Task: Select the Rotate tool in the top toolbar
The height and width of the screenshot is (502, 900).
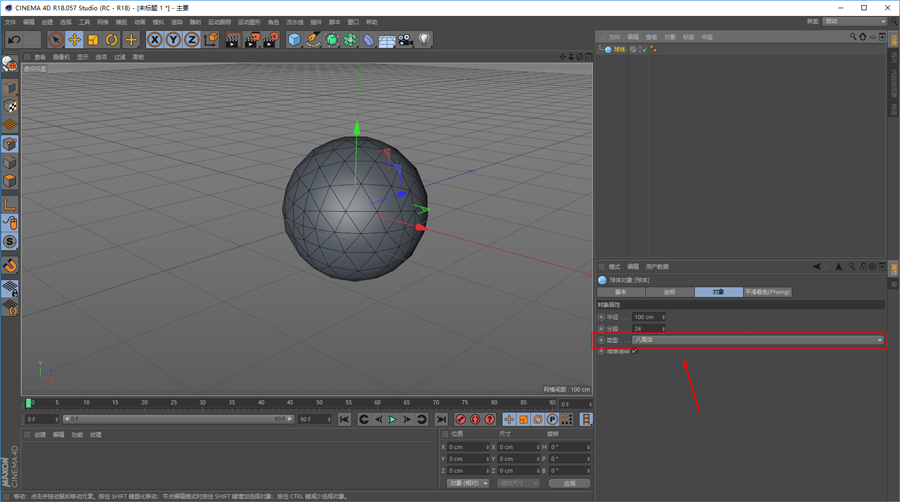Action: point(112,40)
